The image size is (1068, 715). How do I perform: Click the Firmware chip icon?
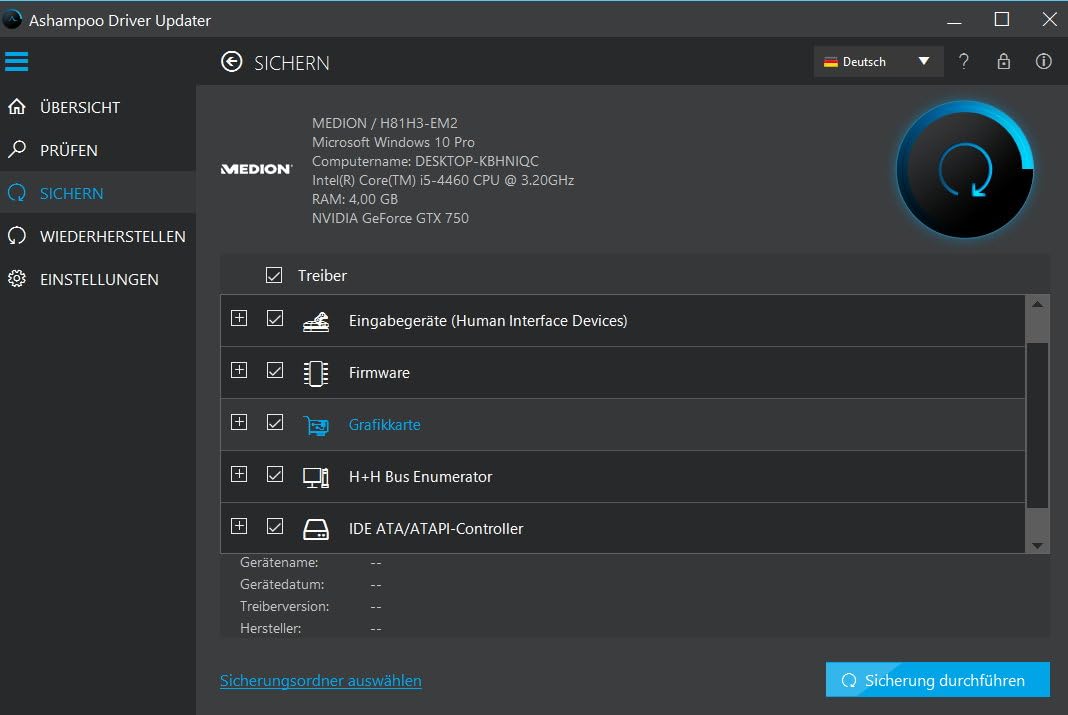point(315,373)
